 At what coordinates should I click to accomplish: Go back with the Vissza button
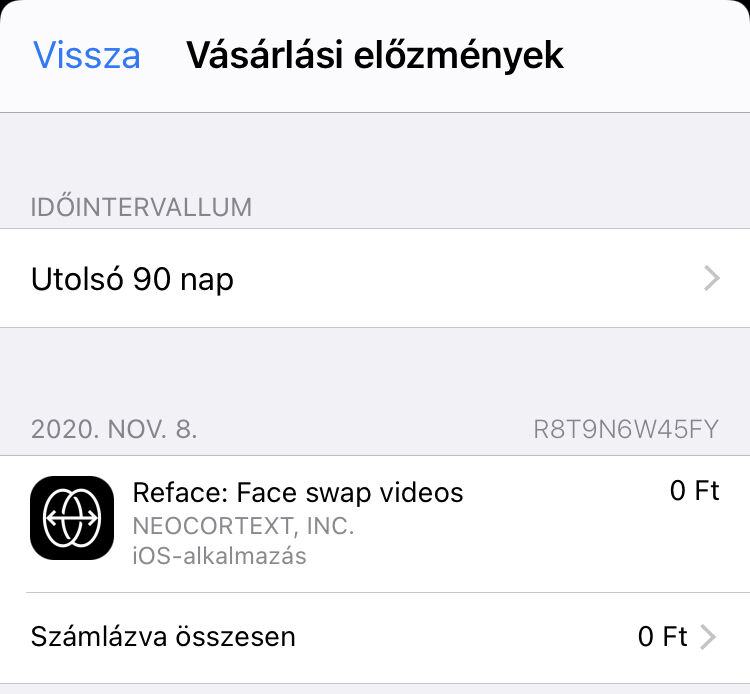[87, 55]
